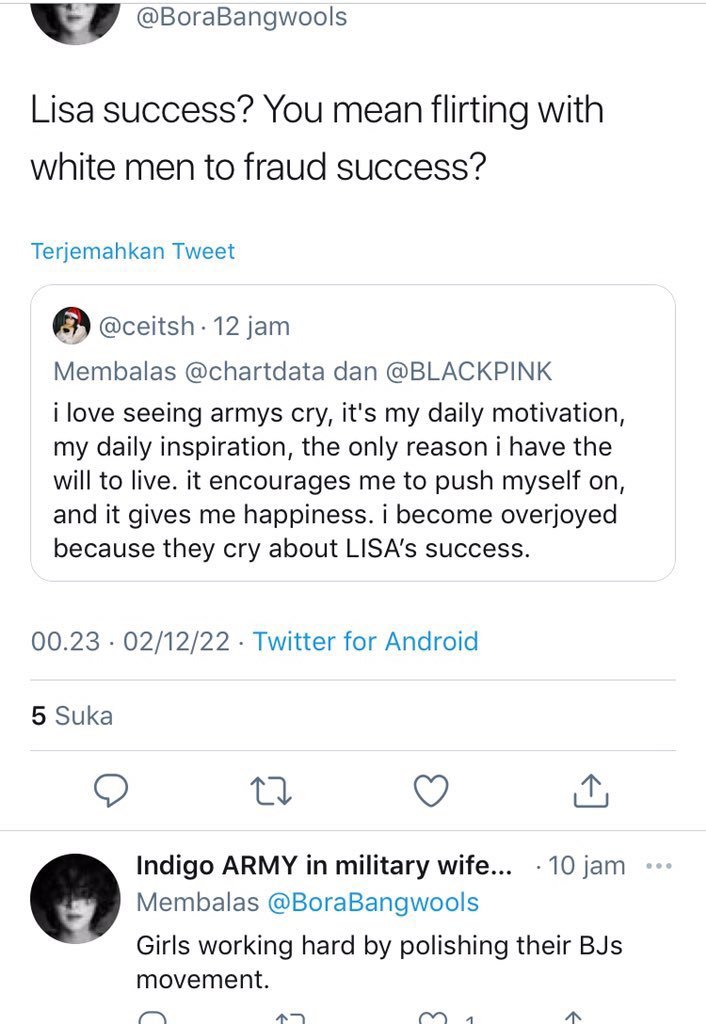This screenshot has height=1024, width=706.
Task: View the "5 Suka" likes list
Action: 72,716
